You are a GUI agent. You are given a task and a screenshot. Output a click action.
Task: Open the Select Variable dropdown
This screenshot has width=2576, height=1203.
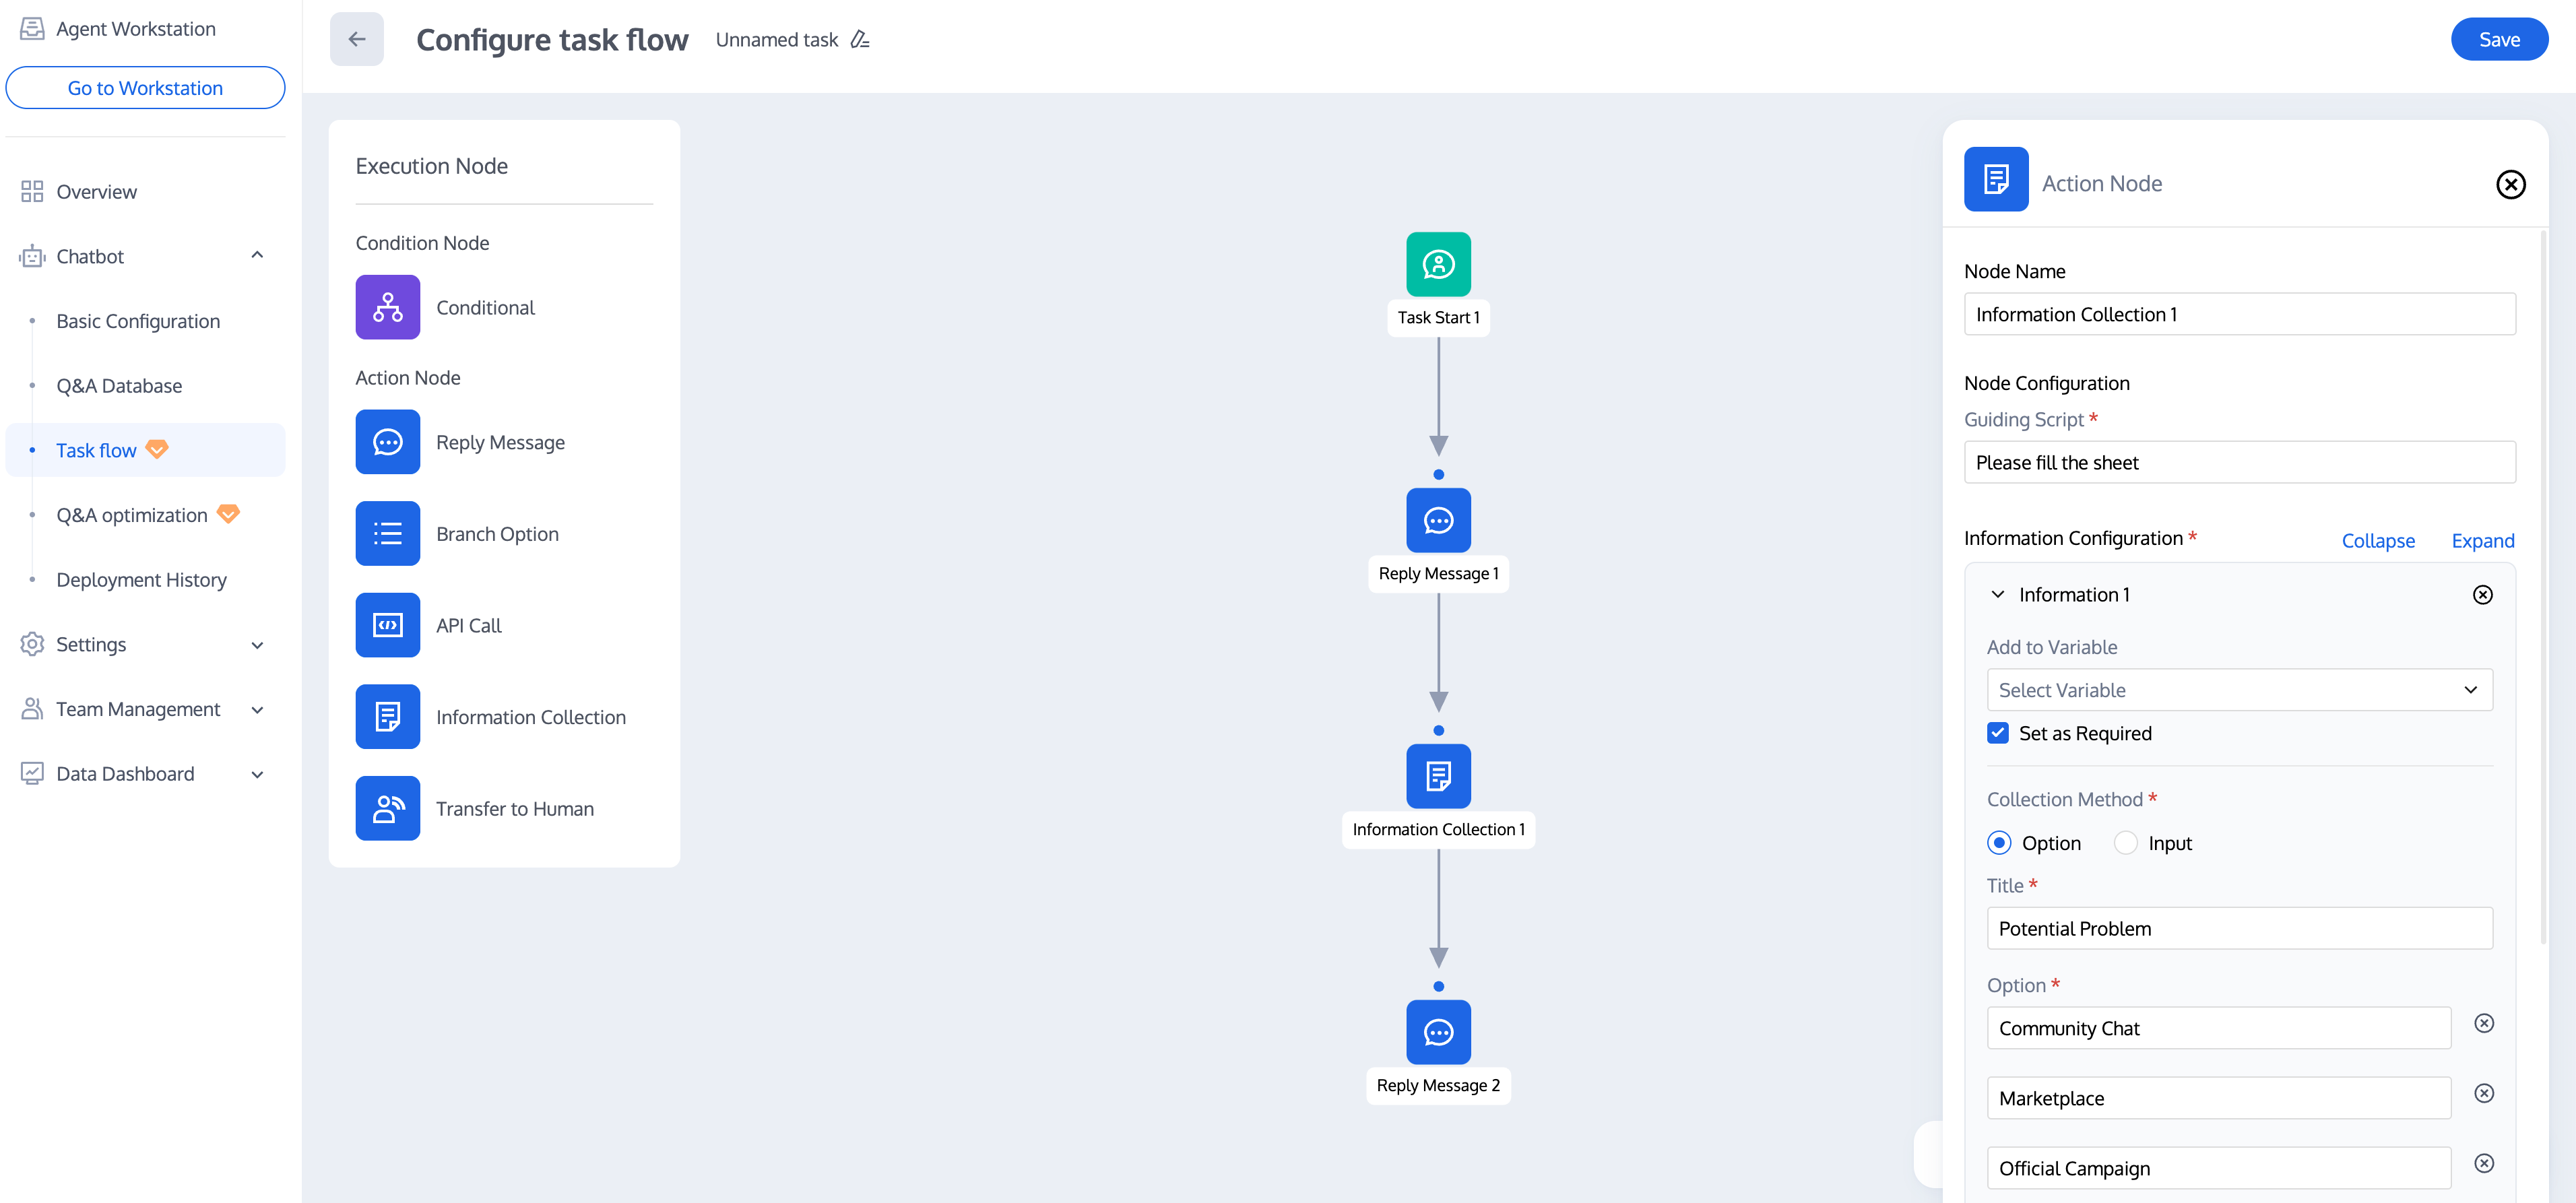[x=2238, y=690]
